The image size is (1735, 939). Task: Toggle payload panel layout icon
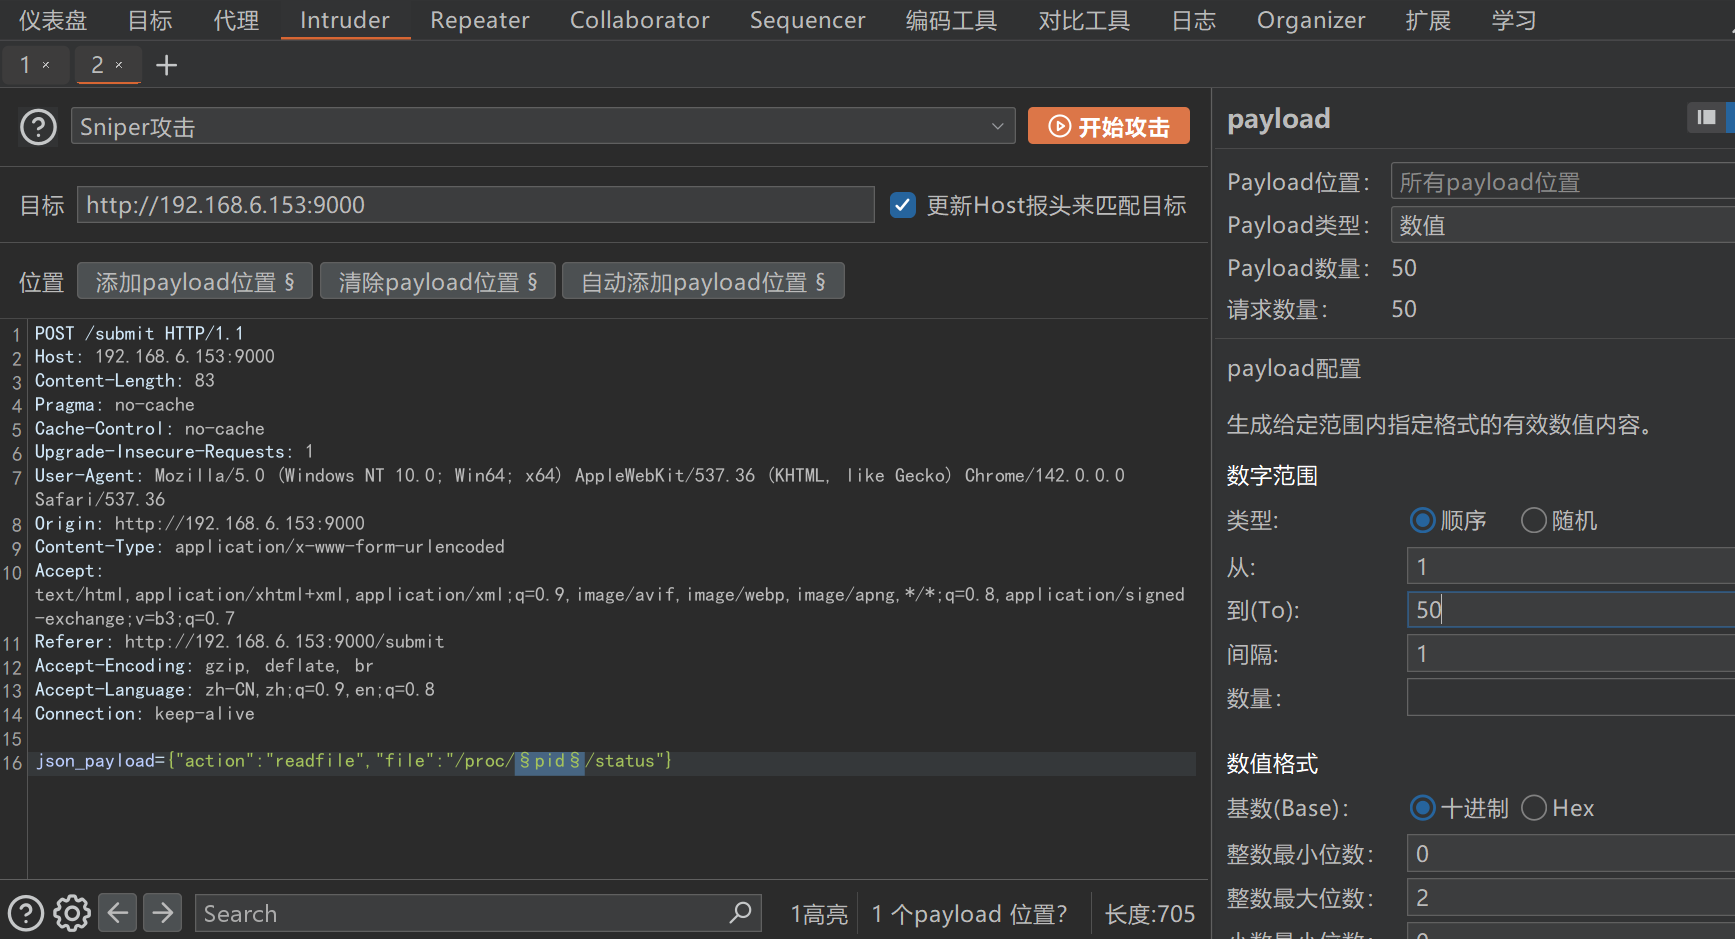1706,118
